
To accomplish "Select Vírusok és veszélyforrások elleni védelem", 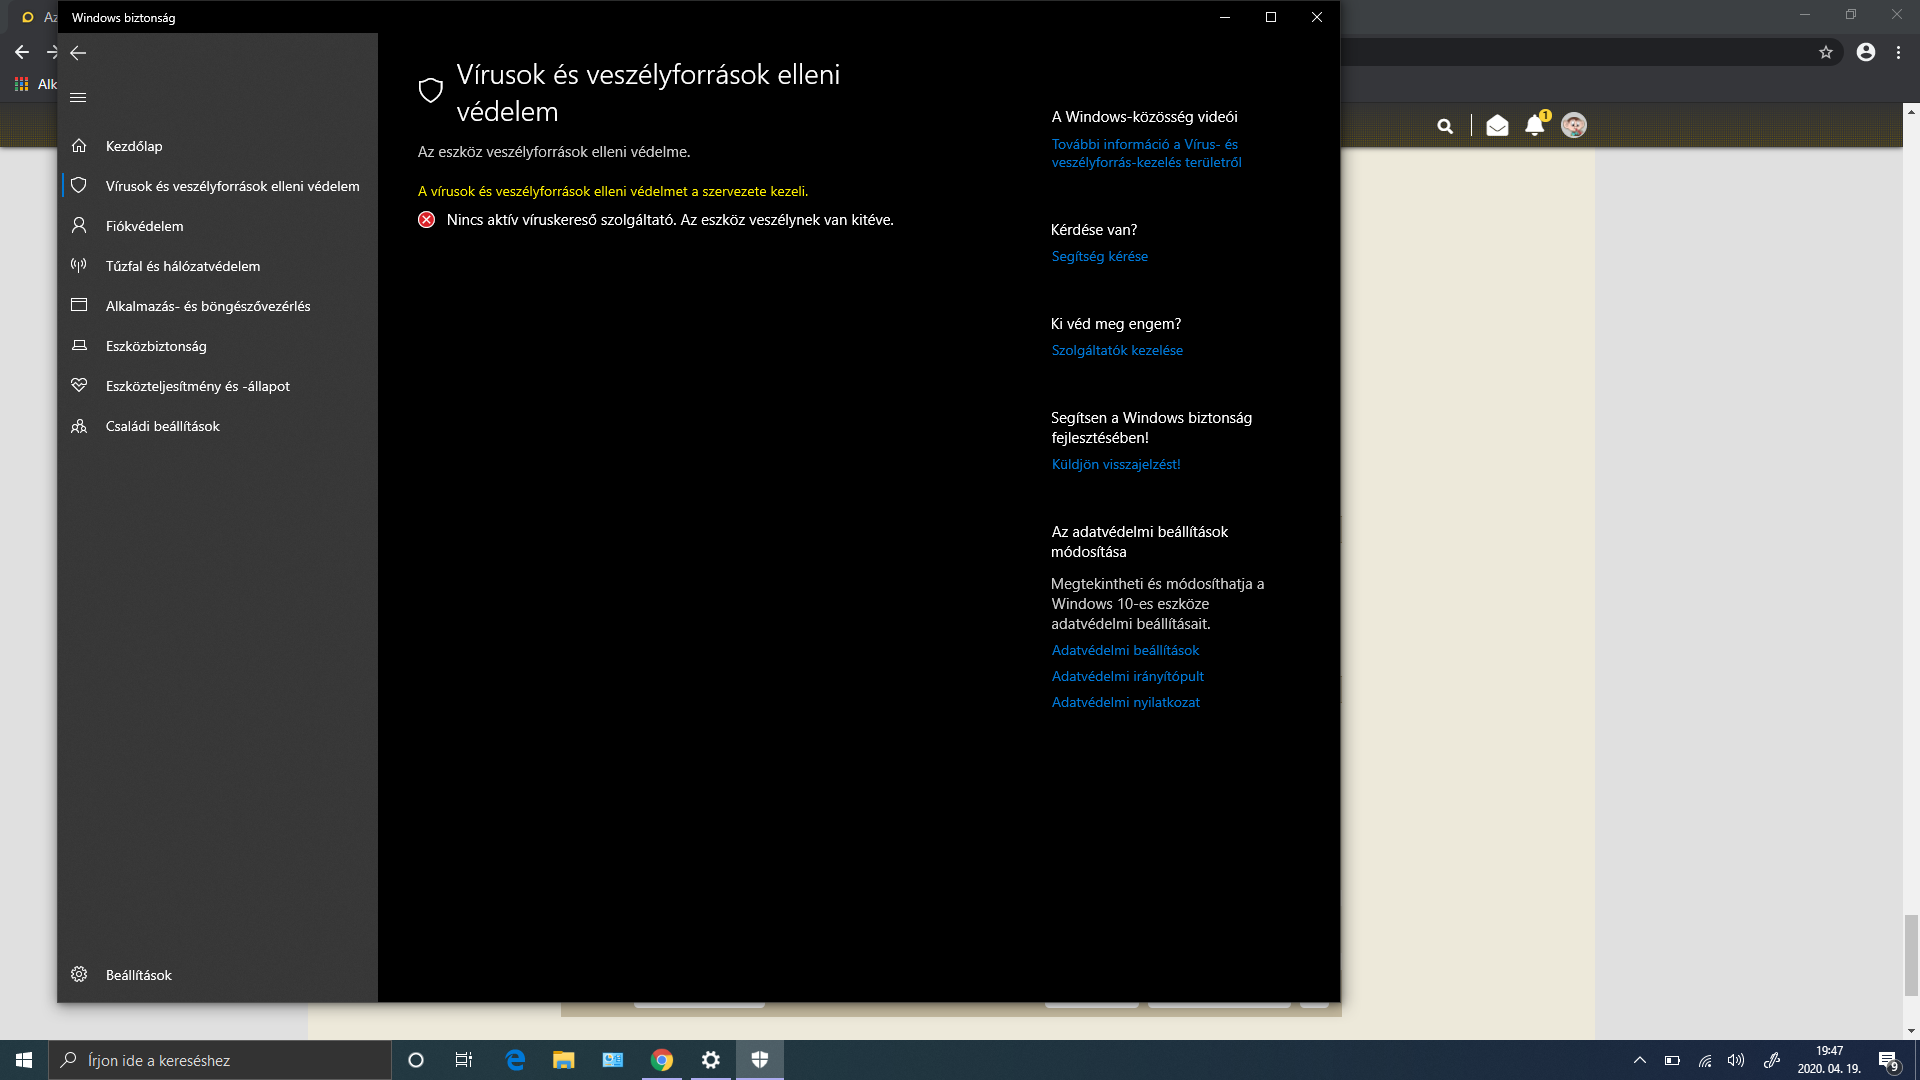I will click(x=218, y=186).
